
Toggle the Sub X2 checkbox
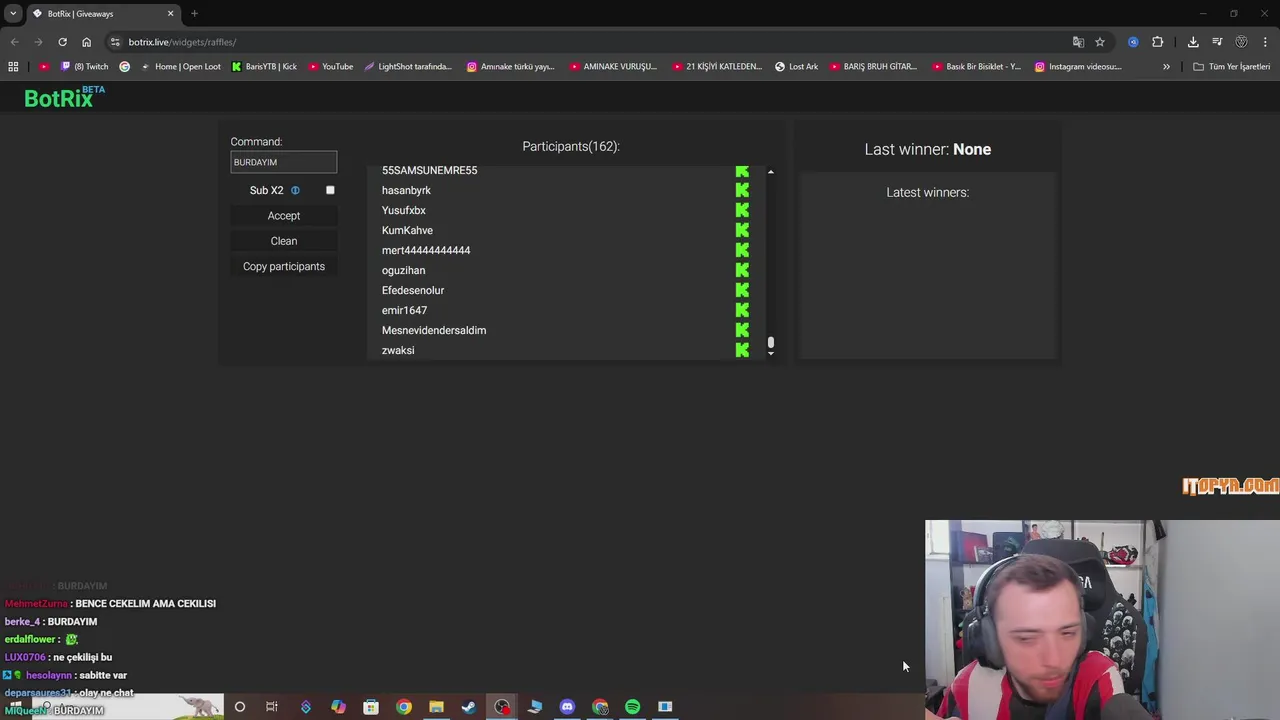[x=330, y=190]
